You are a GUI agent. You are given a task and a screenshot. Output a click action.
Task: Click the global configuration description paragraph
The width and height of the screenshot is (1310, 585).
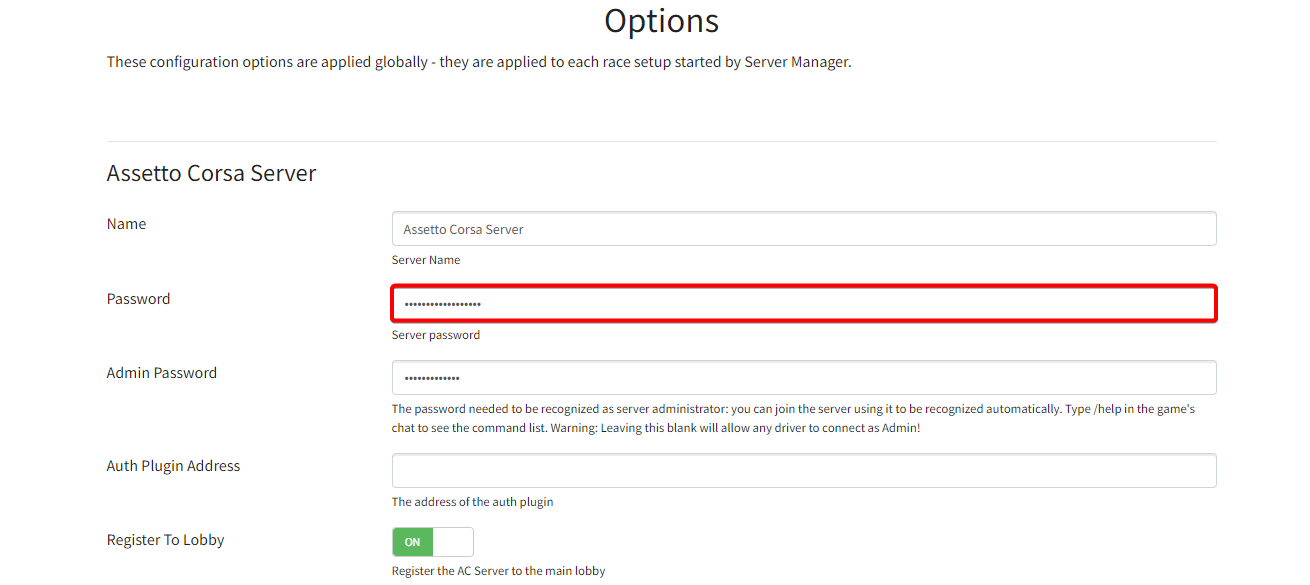tap(478, 62)
